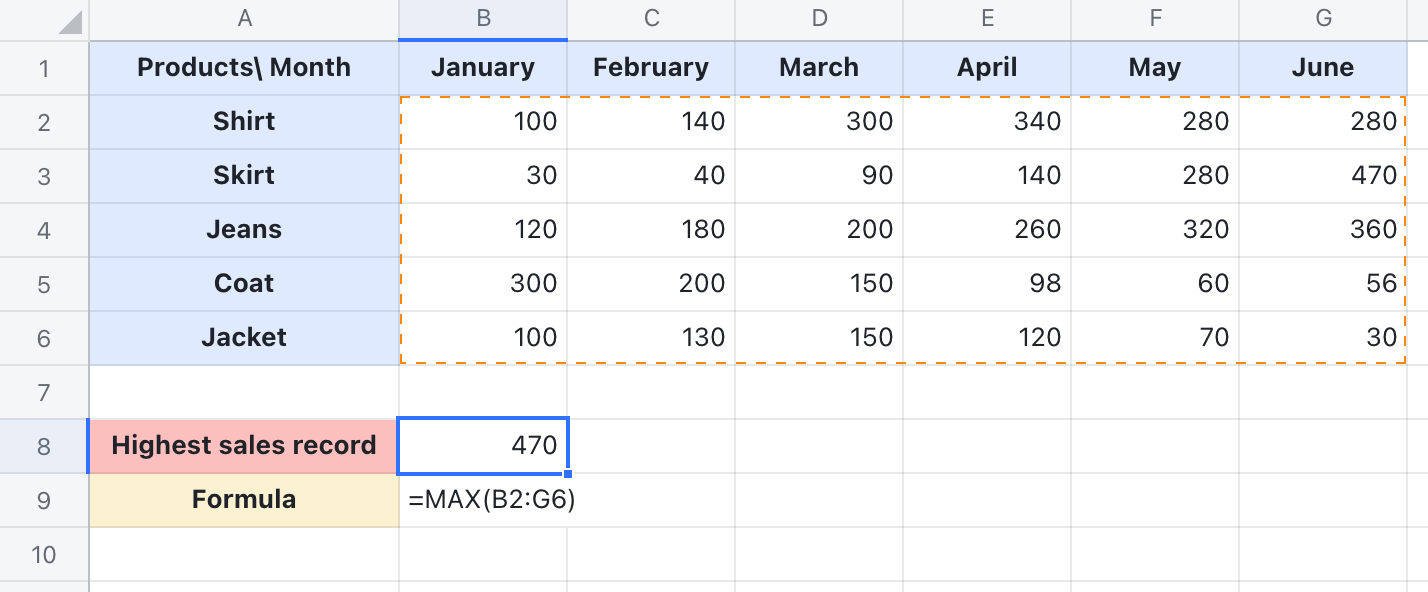Select row header 10

click(44, 553)
